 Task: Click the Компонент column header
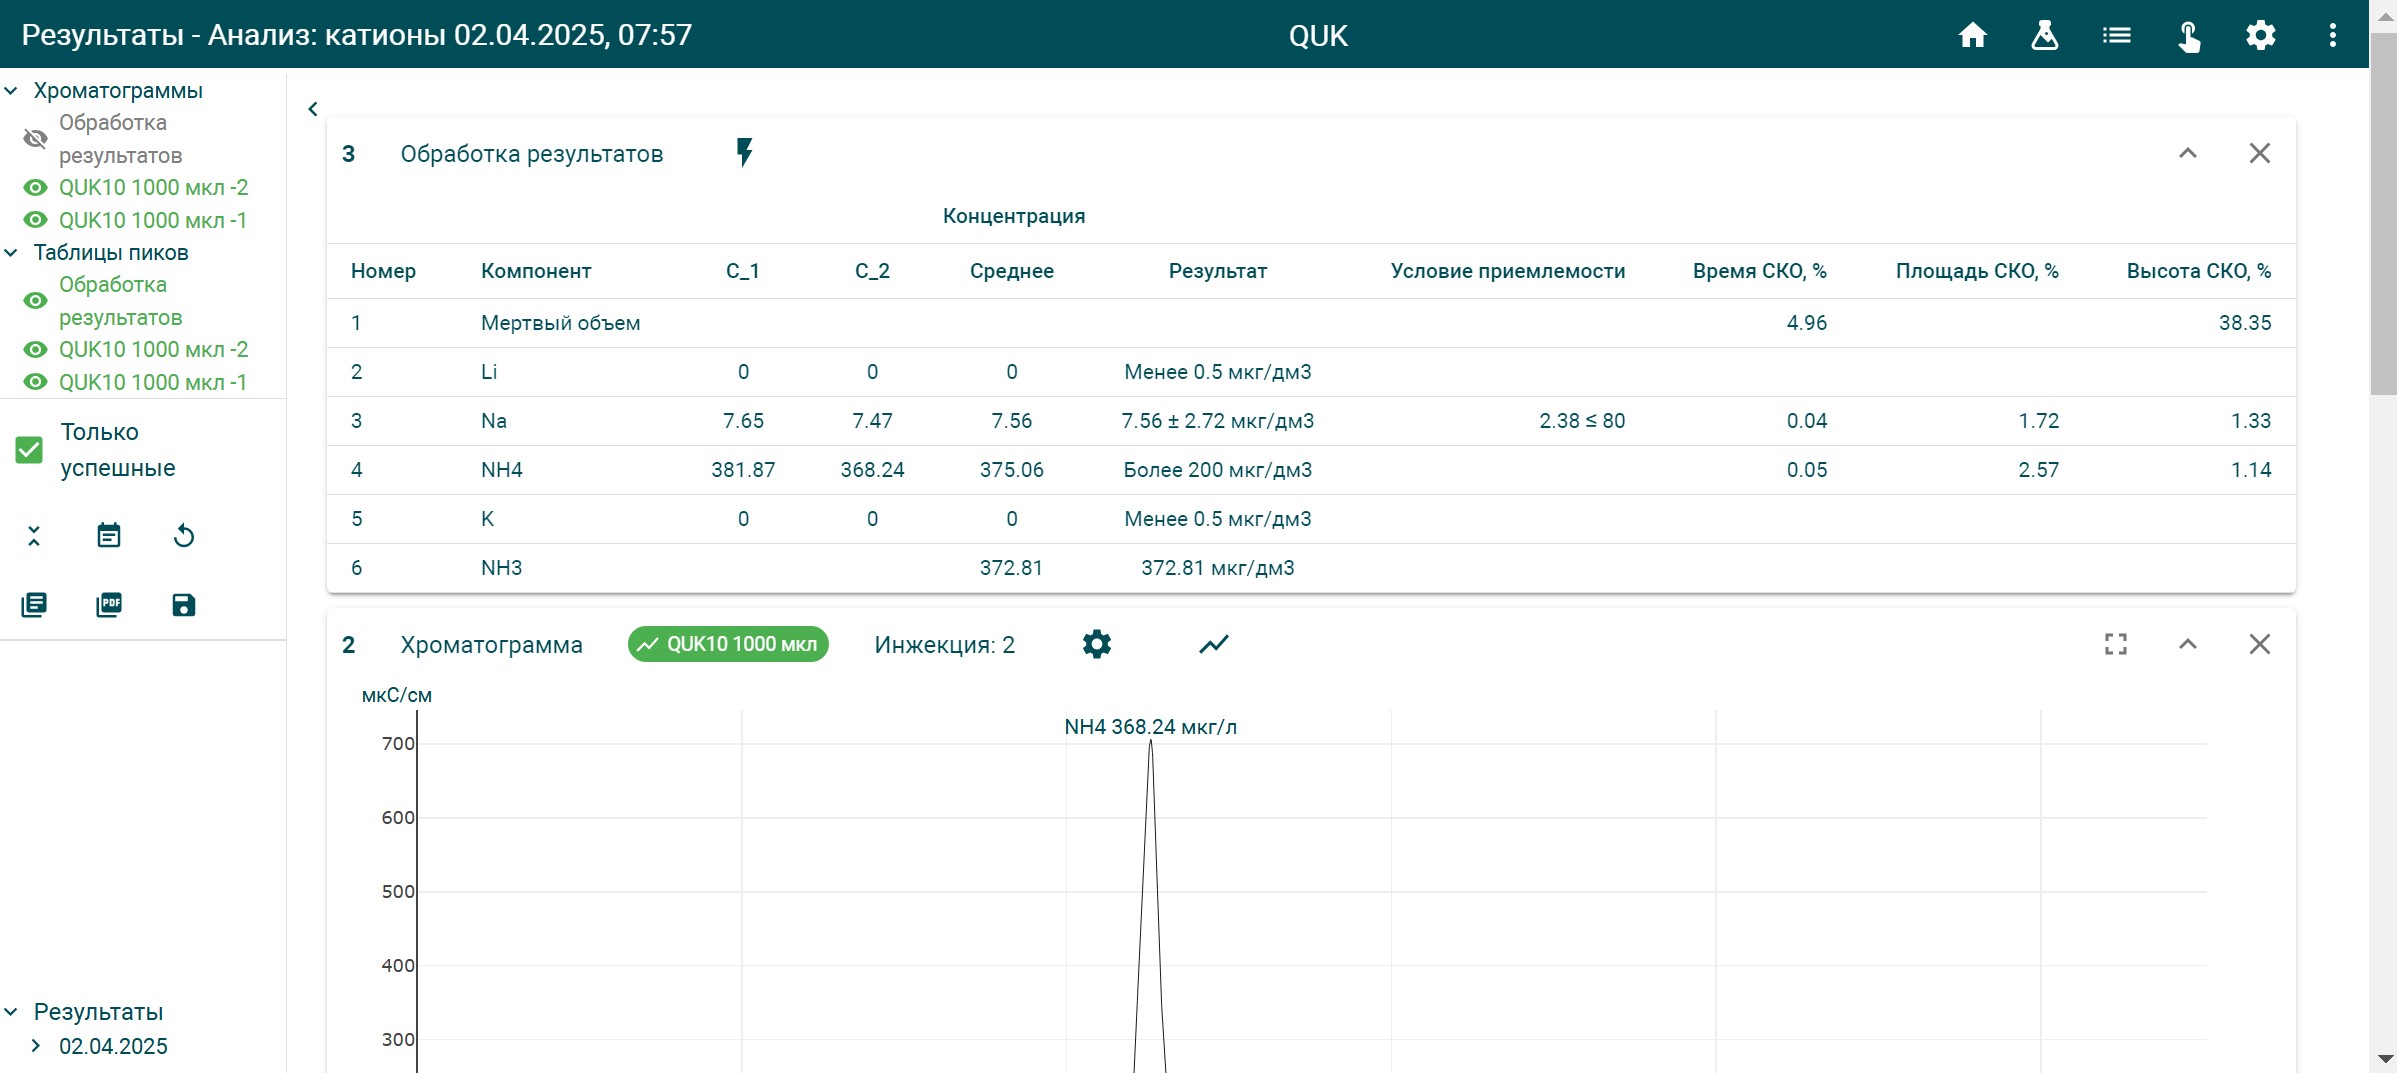click(x=536, y=271)
